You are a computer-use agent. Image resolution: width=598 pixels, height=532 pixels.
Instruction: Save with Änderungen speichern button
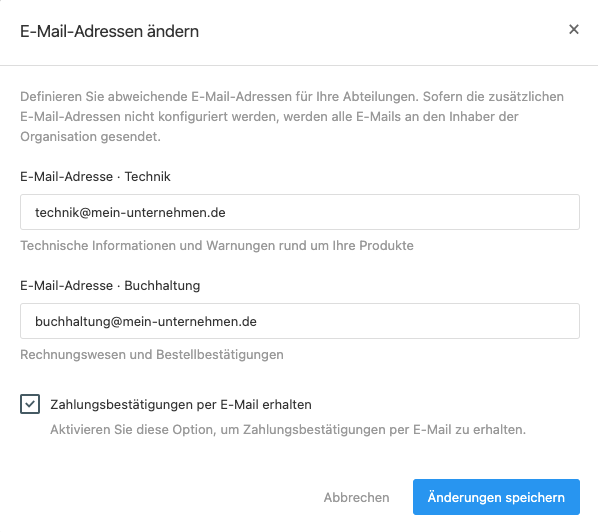pos(496,497)
